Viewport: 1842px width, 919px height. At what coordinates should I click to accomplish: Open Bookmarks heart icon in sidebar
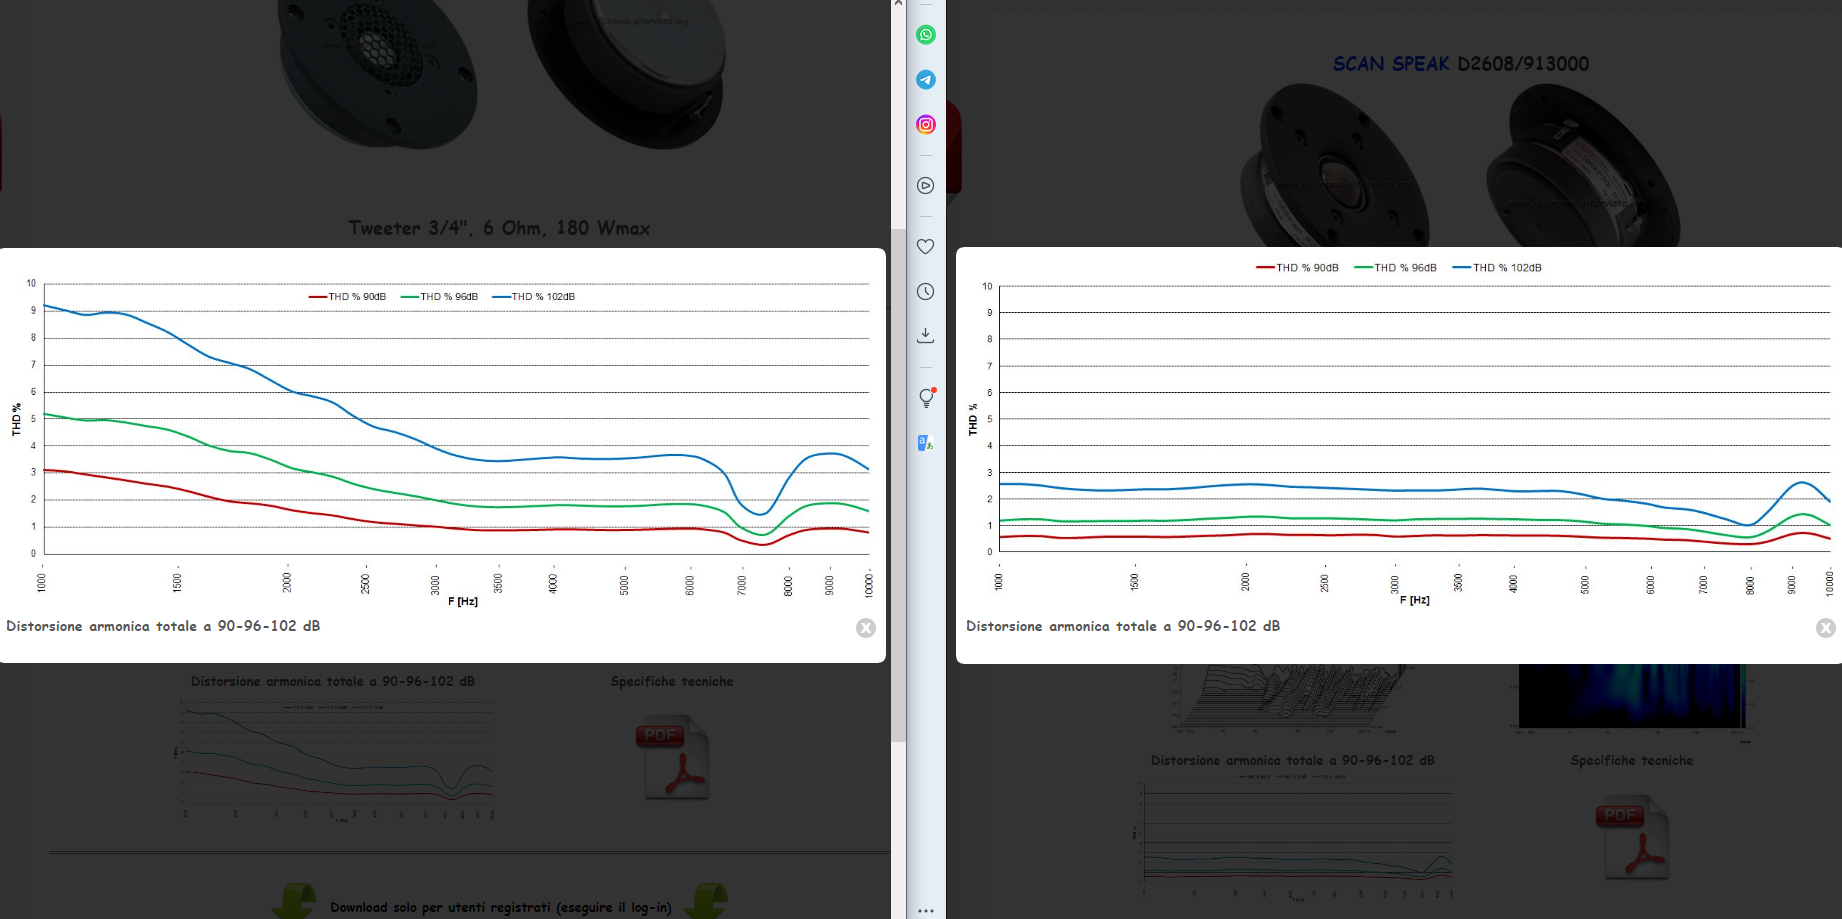[x=926, y=246]
